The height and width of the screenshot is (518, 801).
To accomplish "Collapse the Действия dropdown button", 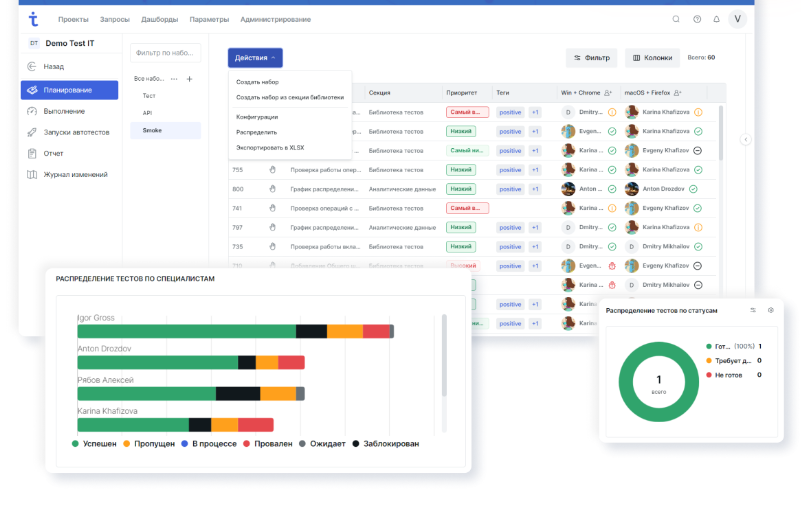I will (255, 58).
